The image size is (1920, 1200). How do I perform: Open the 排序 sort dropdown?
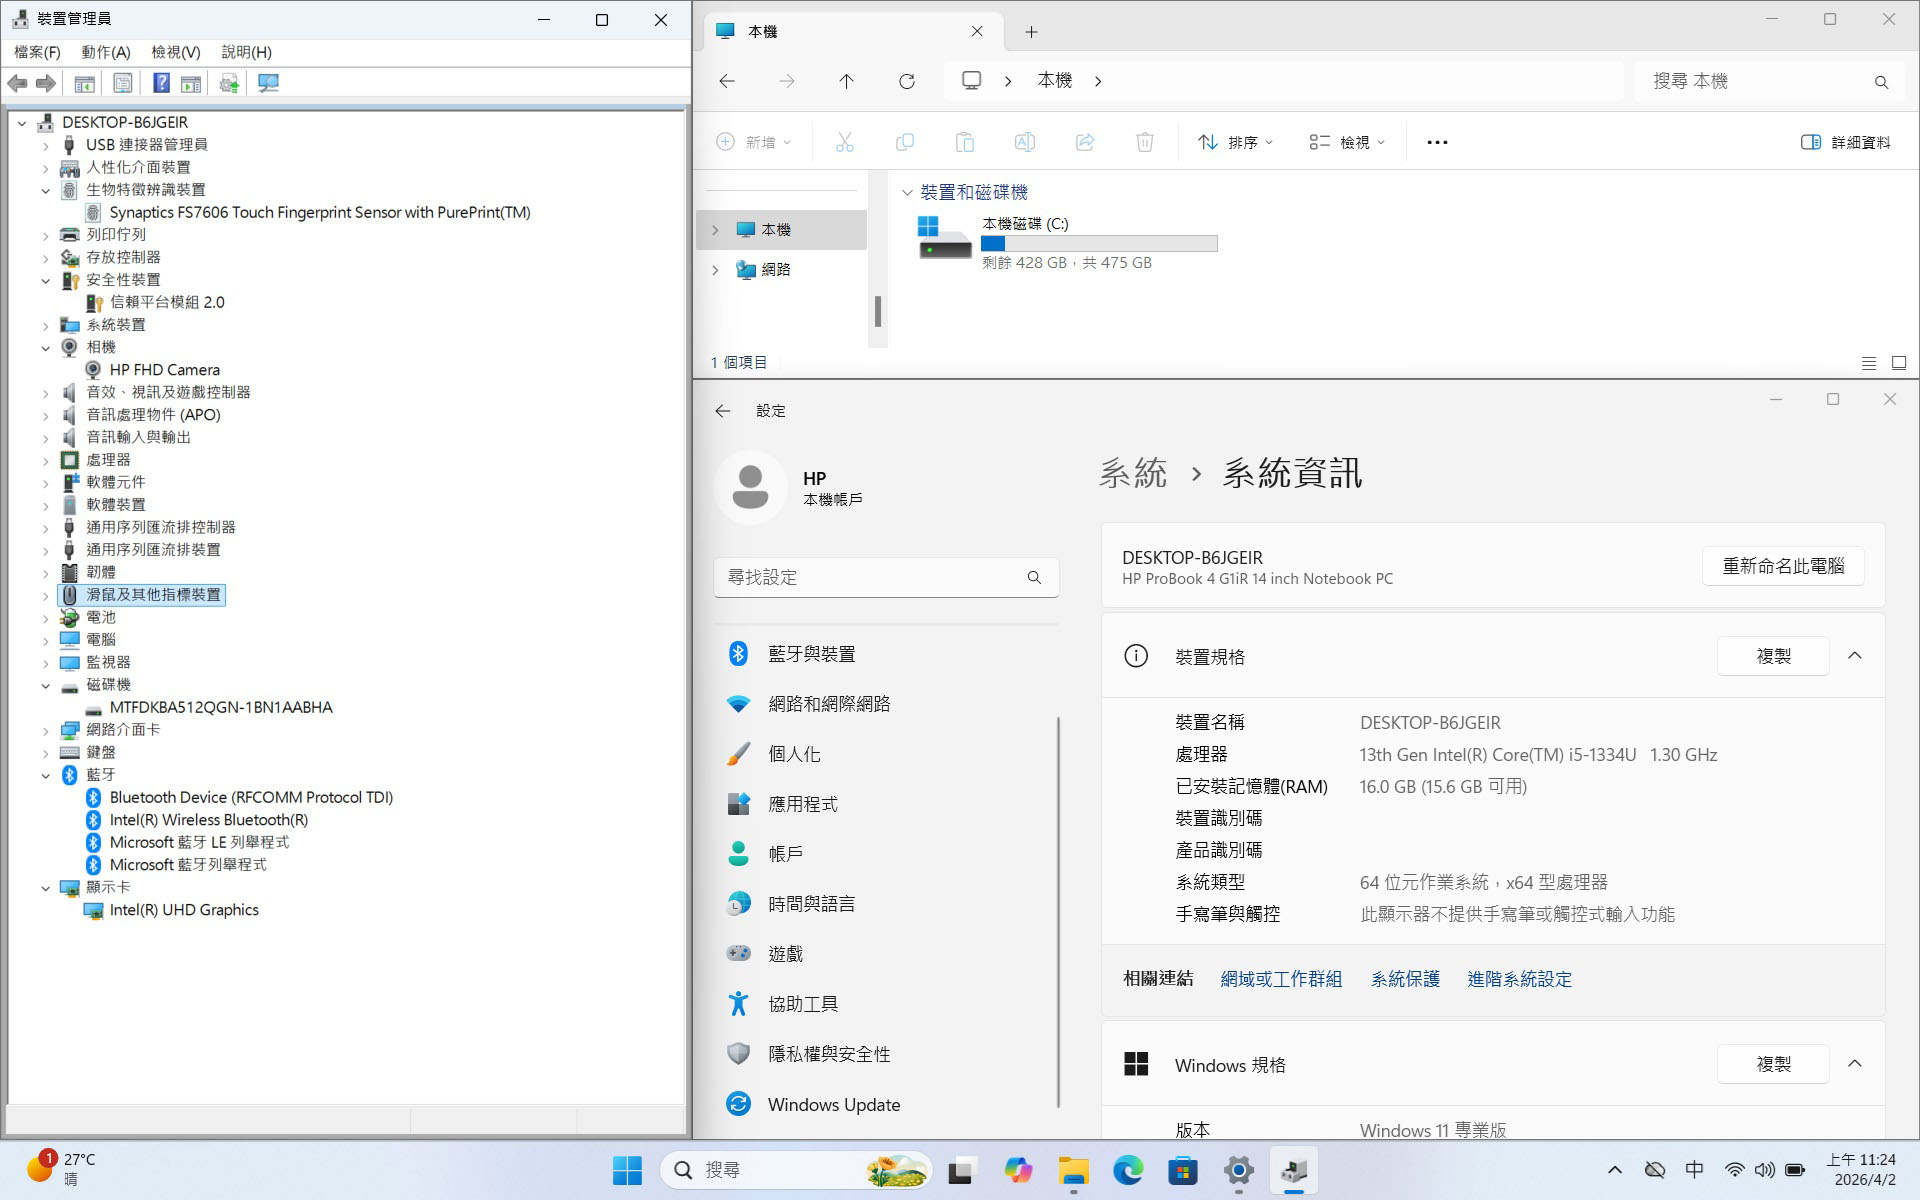point(1235,142)
